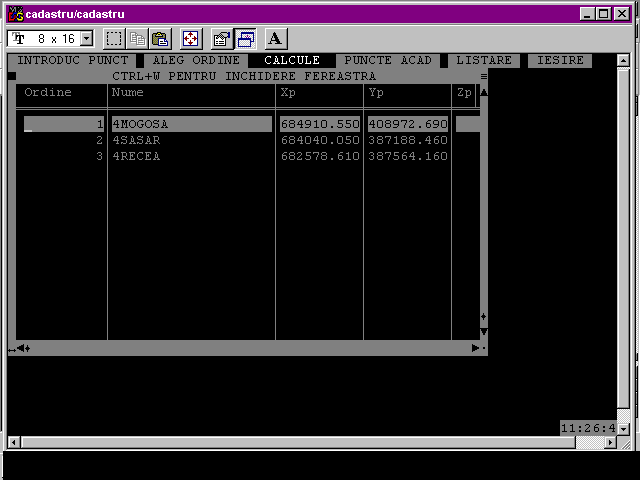This screenshot has height=480, width=640.
Task: Open the INTRODUC PUNCT menu
Action: [x=73, y=61]
